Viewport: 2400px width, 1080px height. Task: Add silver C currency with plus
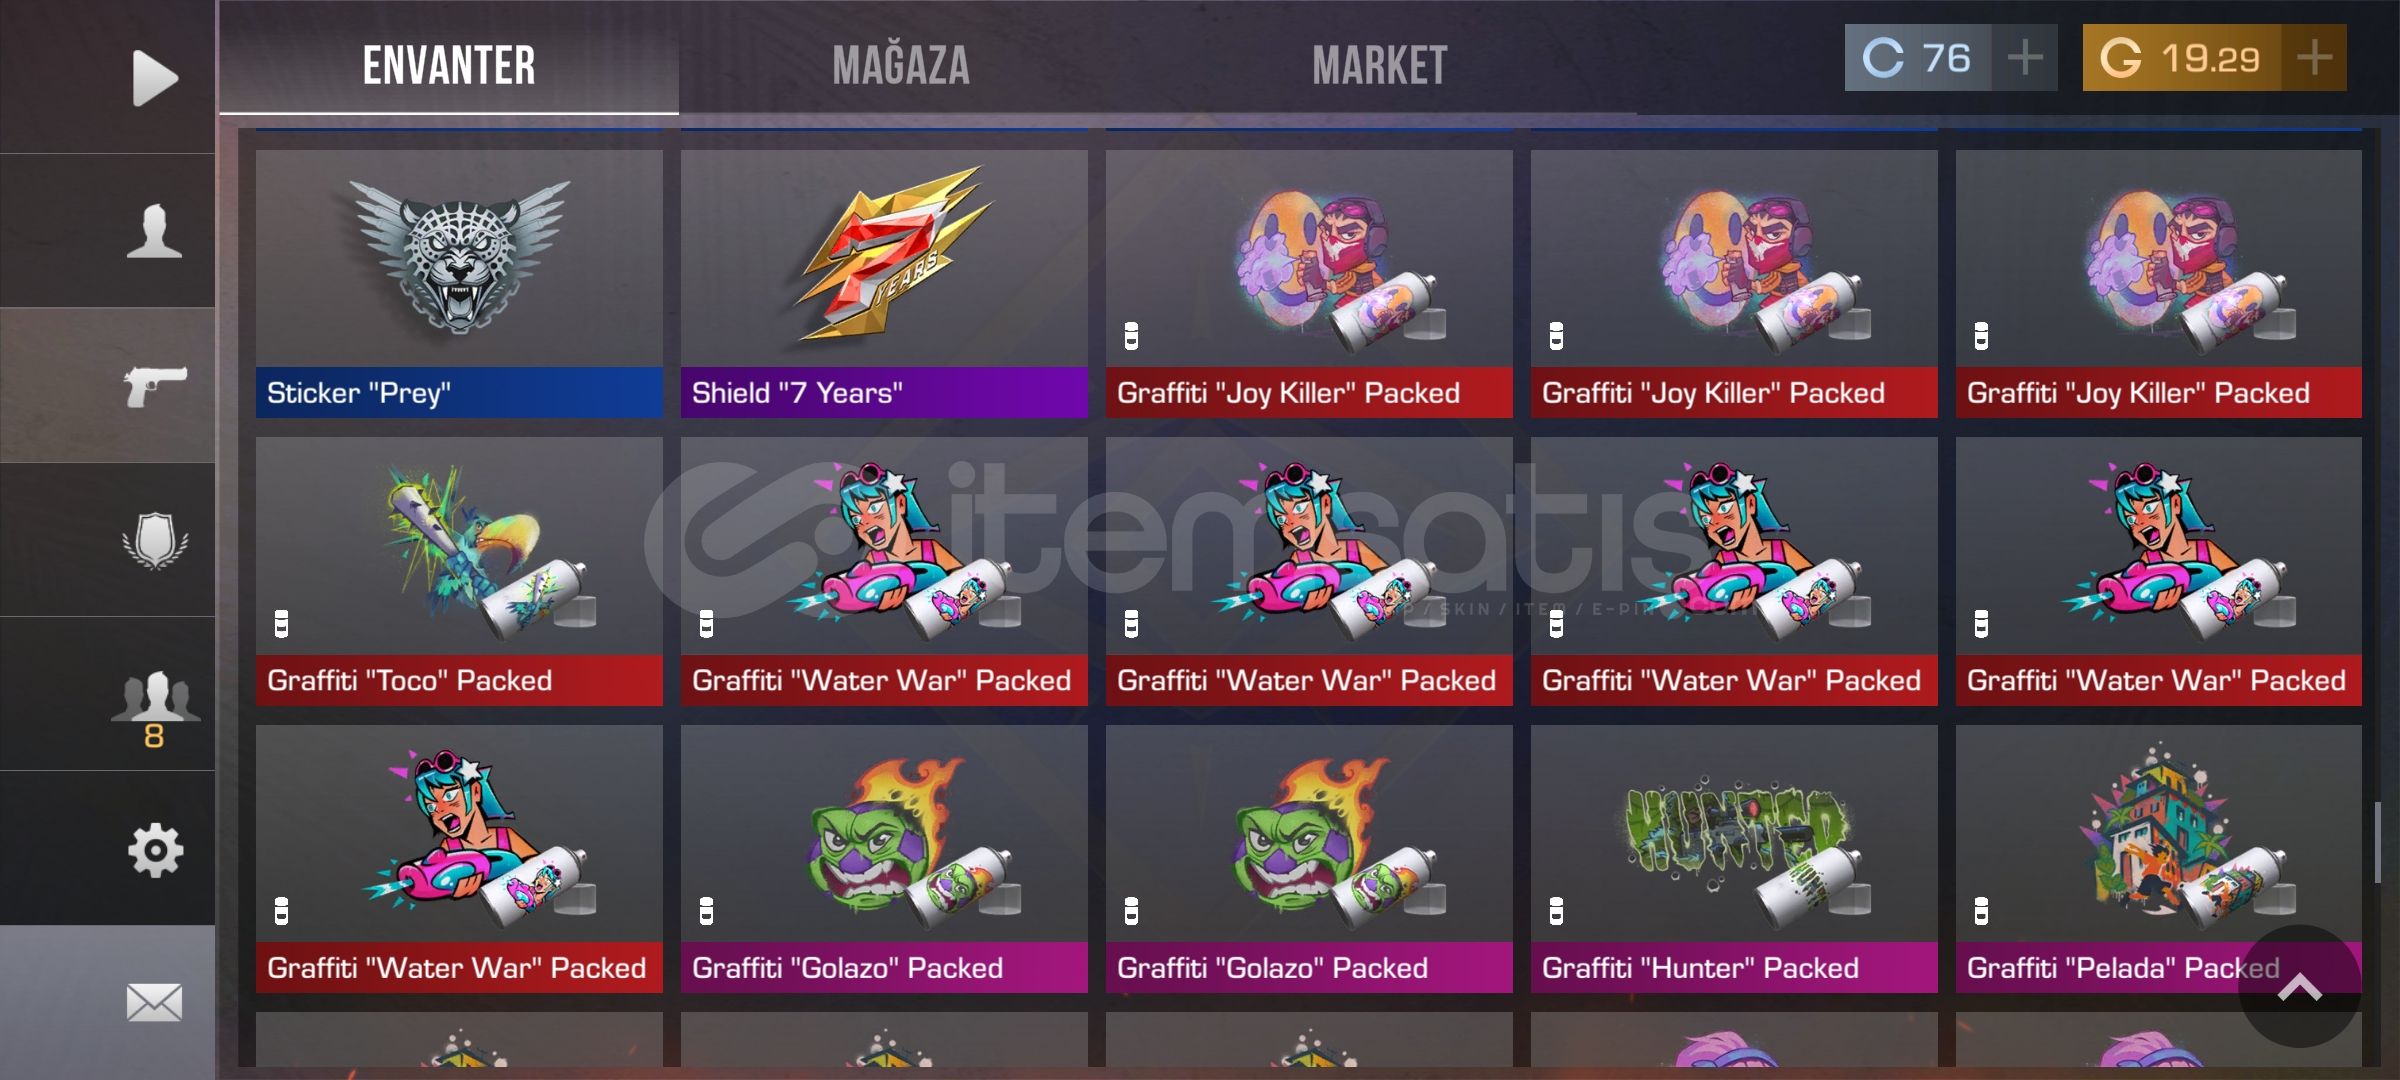tap(2025, 58)
